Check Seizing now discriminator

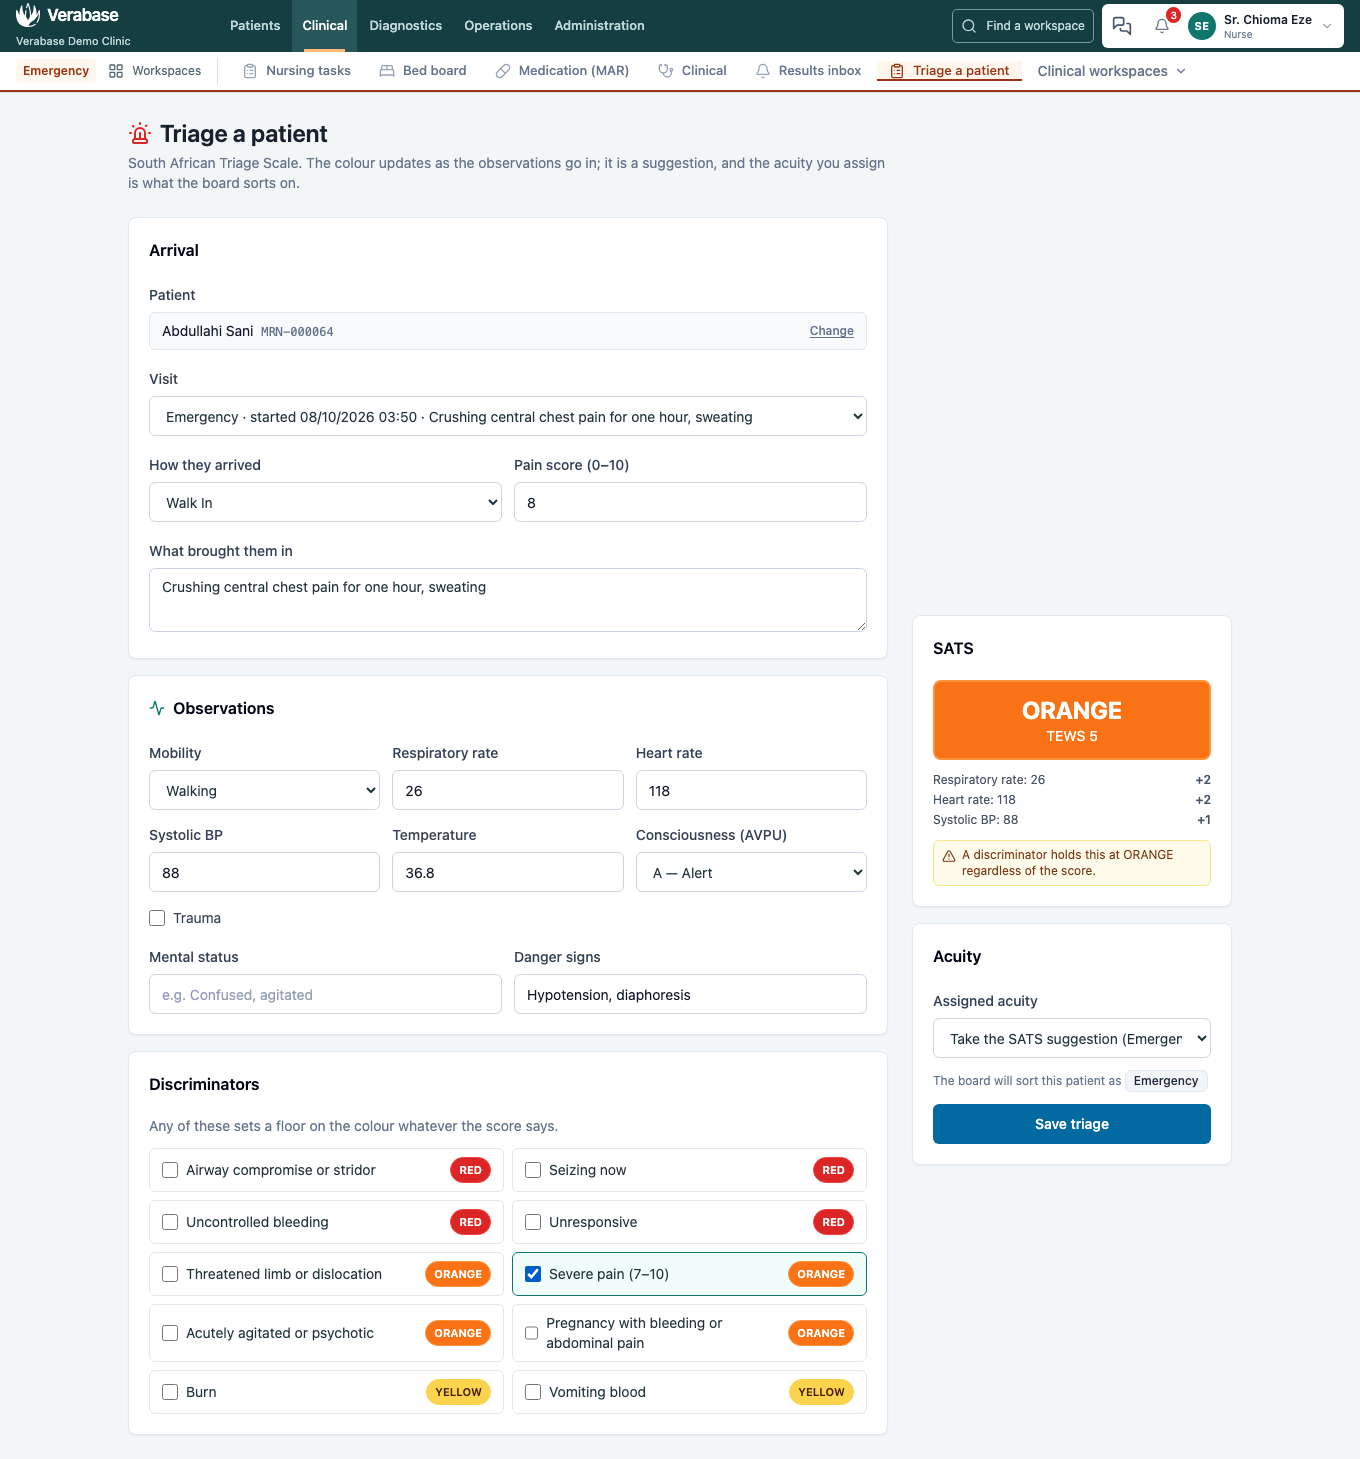click(533, 1170)
